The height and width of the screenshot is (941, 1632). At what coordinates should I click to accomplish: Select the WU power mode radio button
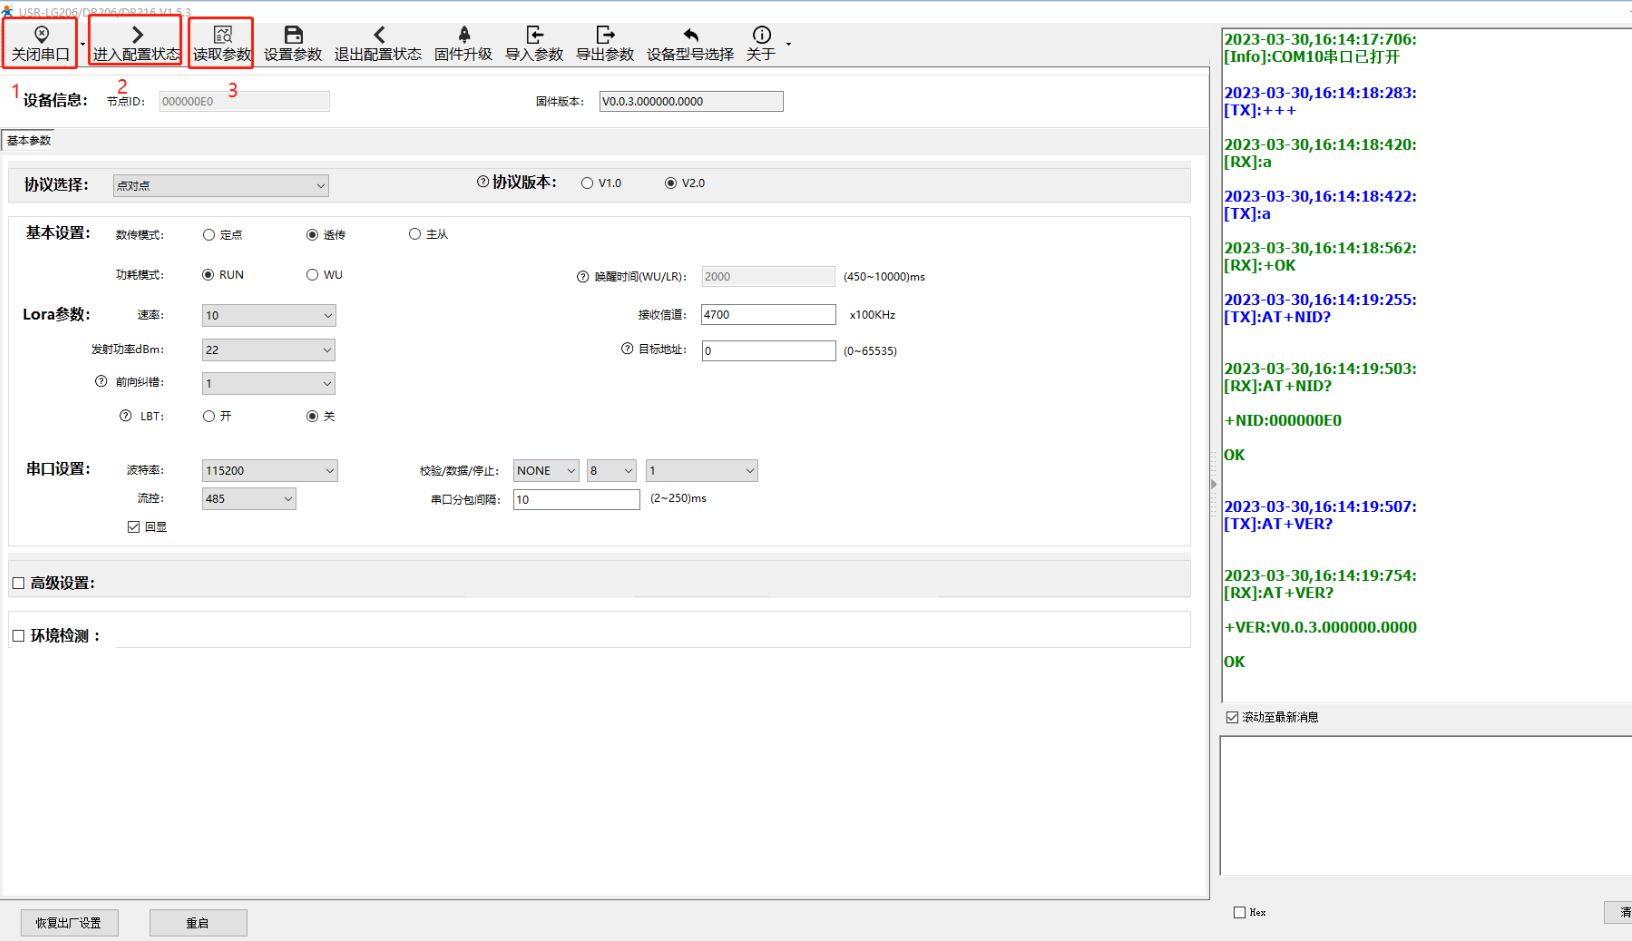[312, 275]
